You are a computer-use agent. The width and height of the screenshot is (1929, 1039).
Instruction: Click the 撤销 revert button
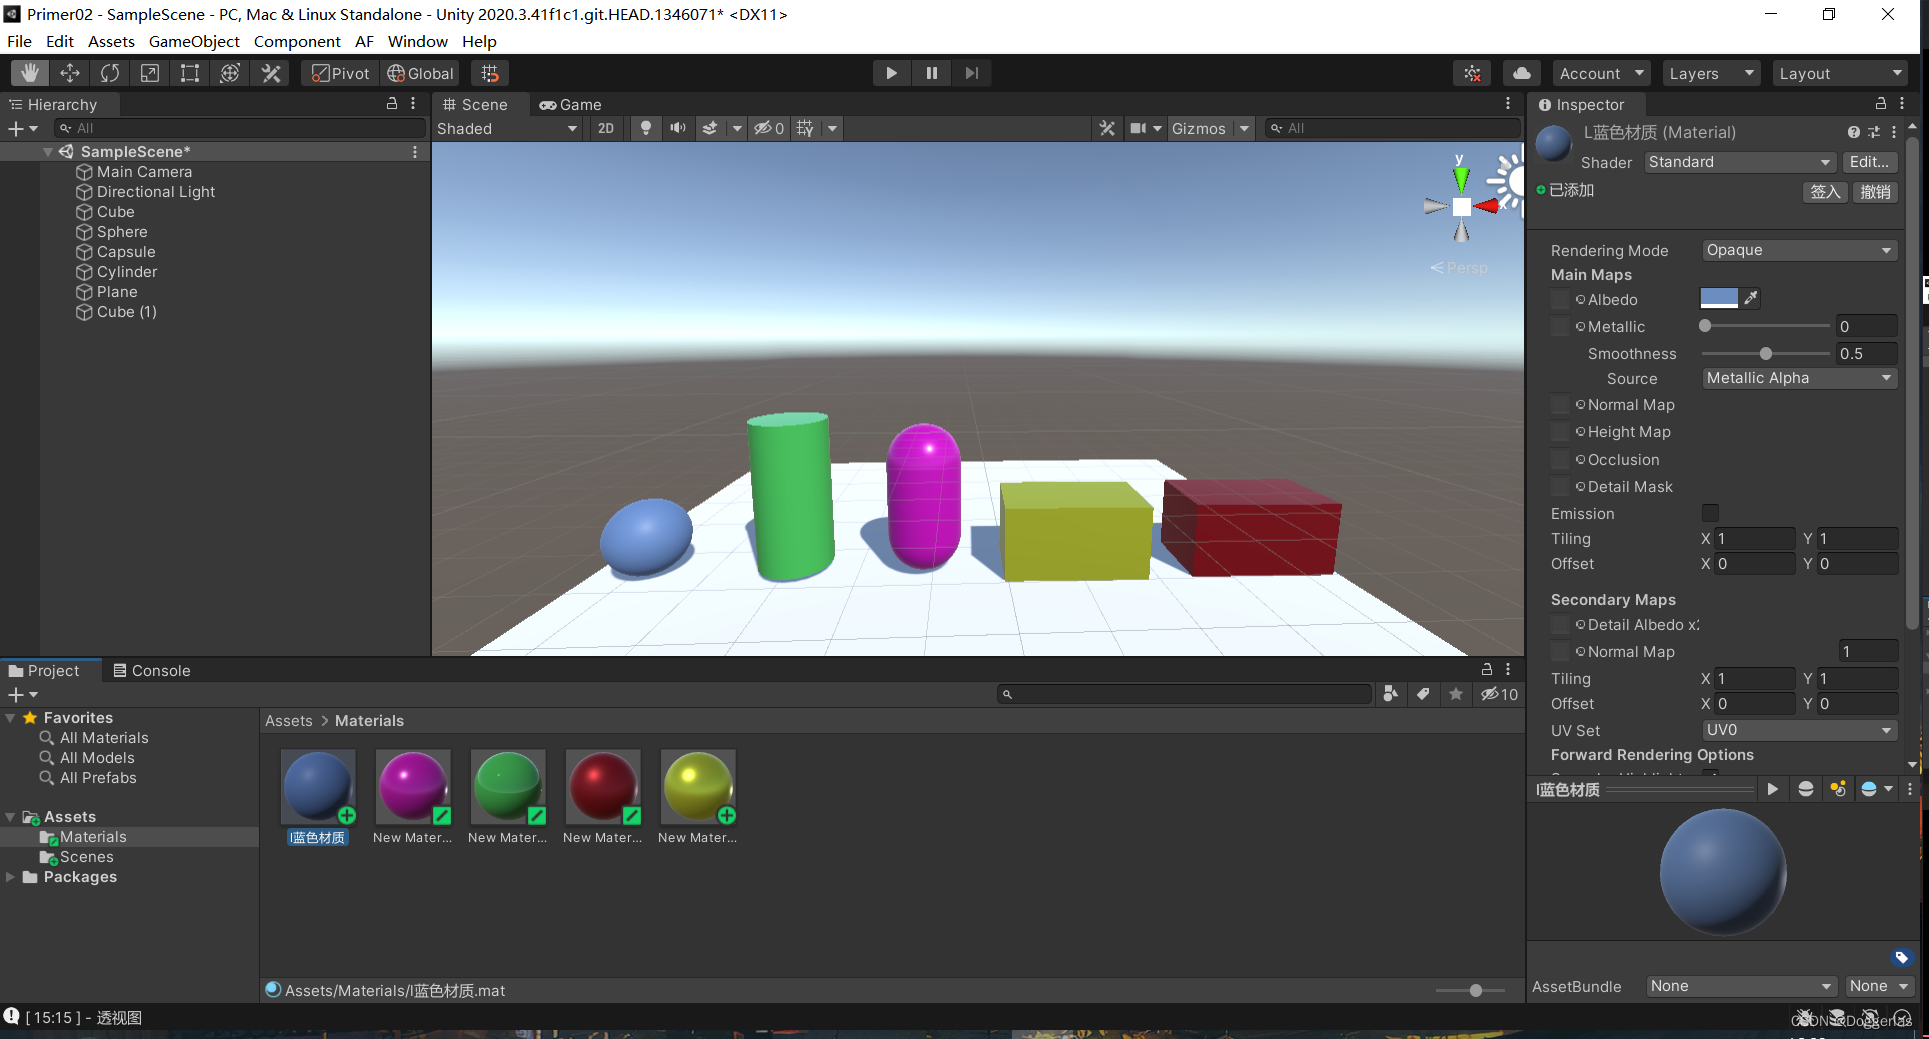click(x=1875, y=192)
